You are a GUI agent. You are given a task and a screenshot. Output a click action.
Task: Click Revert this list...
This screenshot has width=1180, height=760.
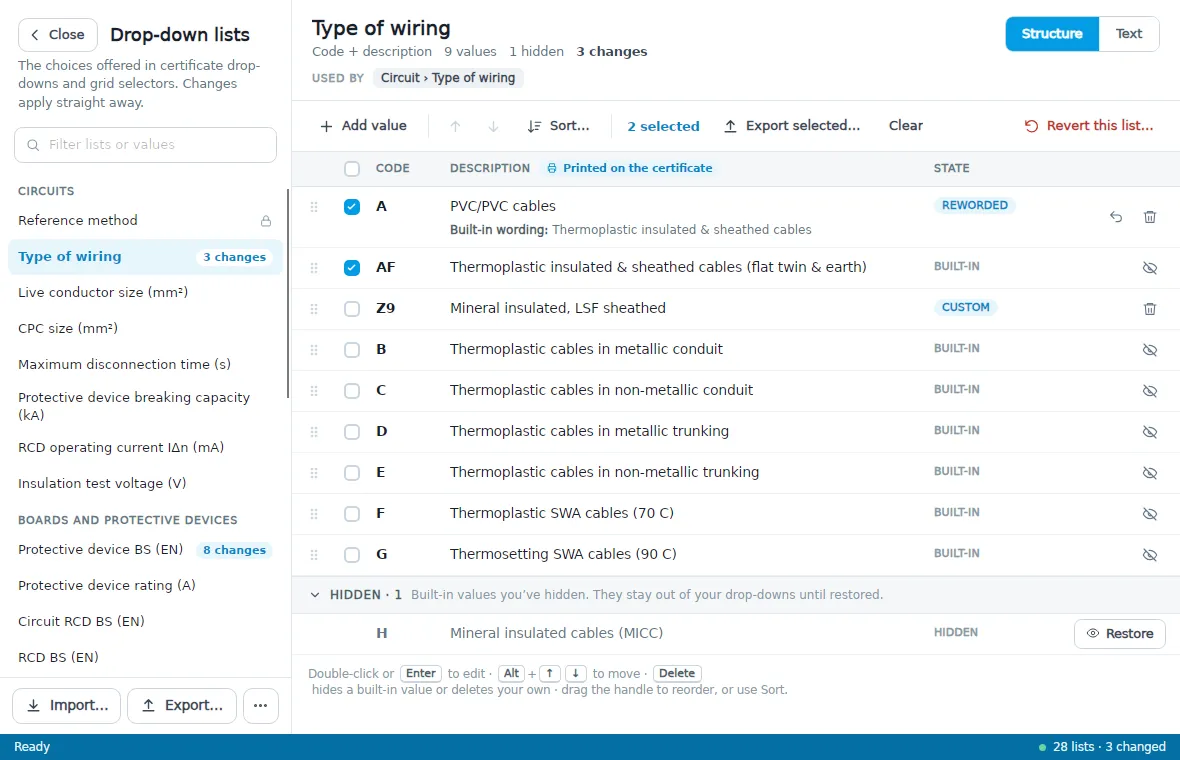click(x=1088, y=126)
